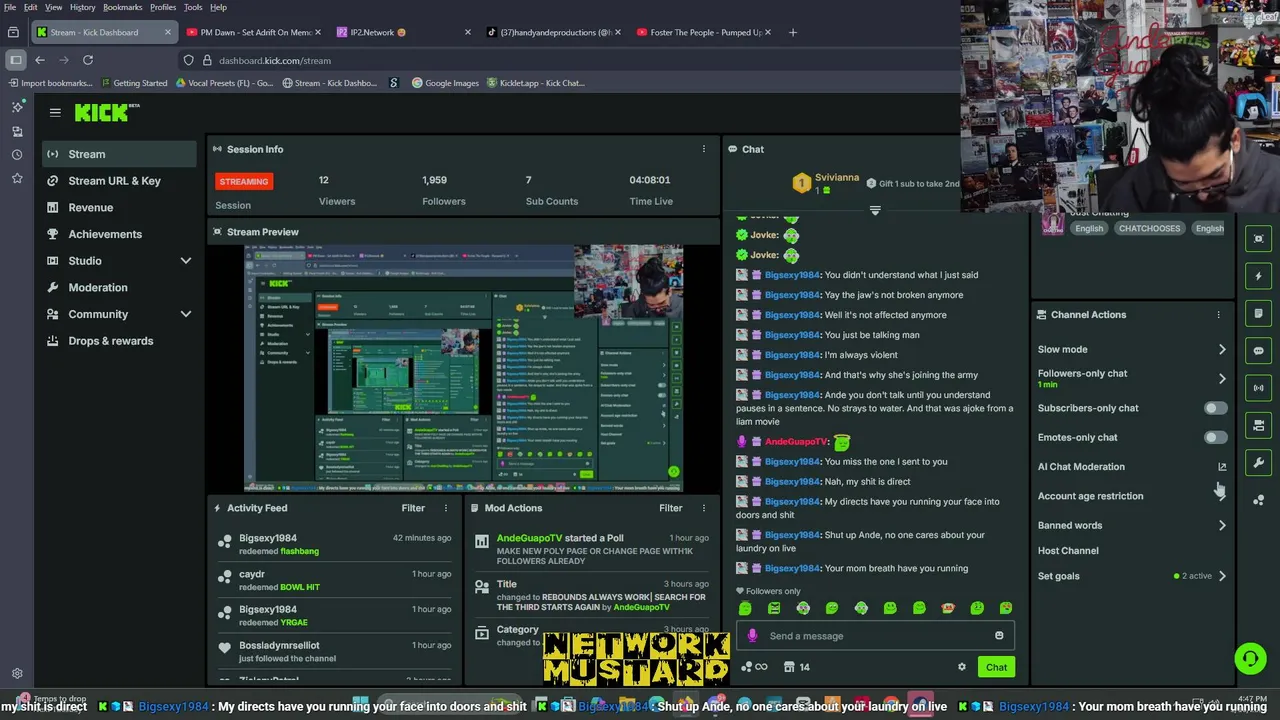Click the broadcast signal icon in right rail
This screenshot has width=1280, height=720.
(x=1259, y=388)
